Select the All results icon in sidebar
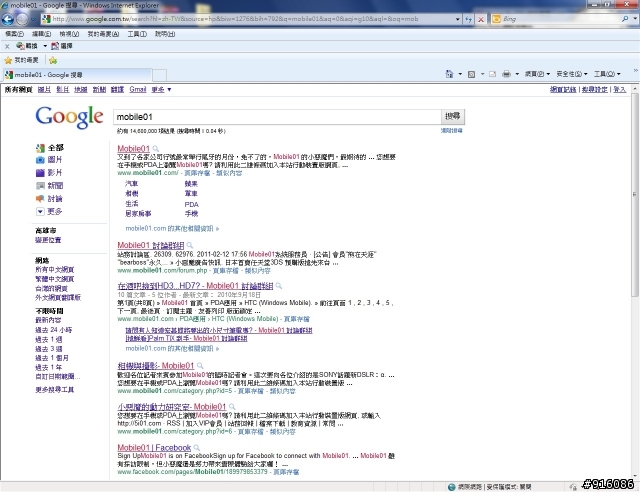Viewport: 640px width, 492px height. pyautogui.click(x=40, y=148)
